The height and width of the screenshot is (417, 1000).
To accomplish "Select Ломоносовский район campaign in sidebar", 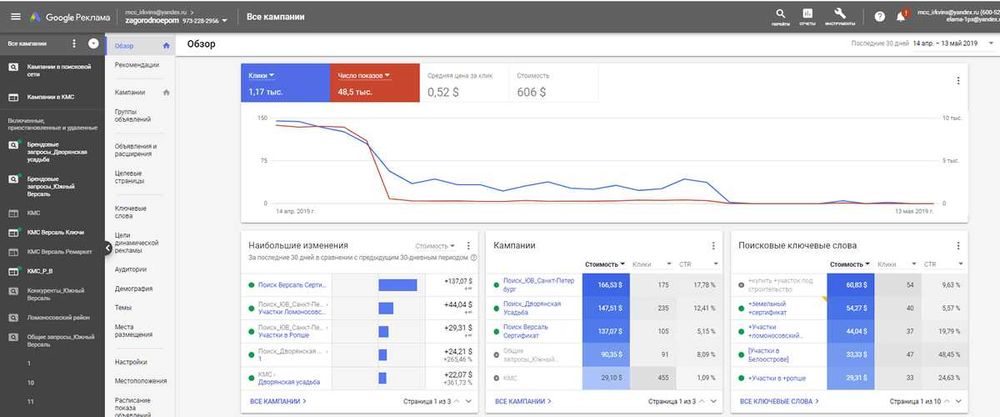I will pyautogui.click(x=58, y=318).
